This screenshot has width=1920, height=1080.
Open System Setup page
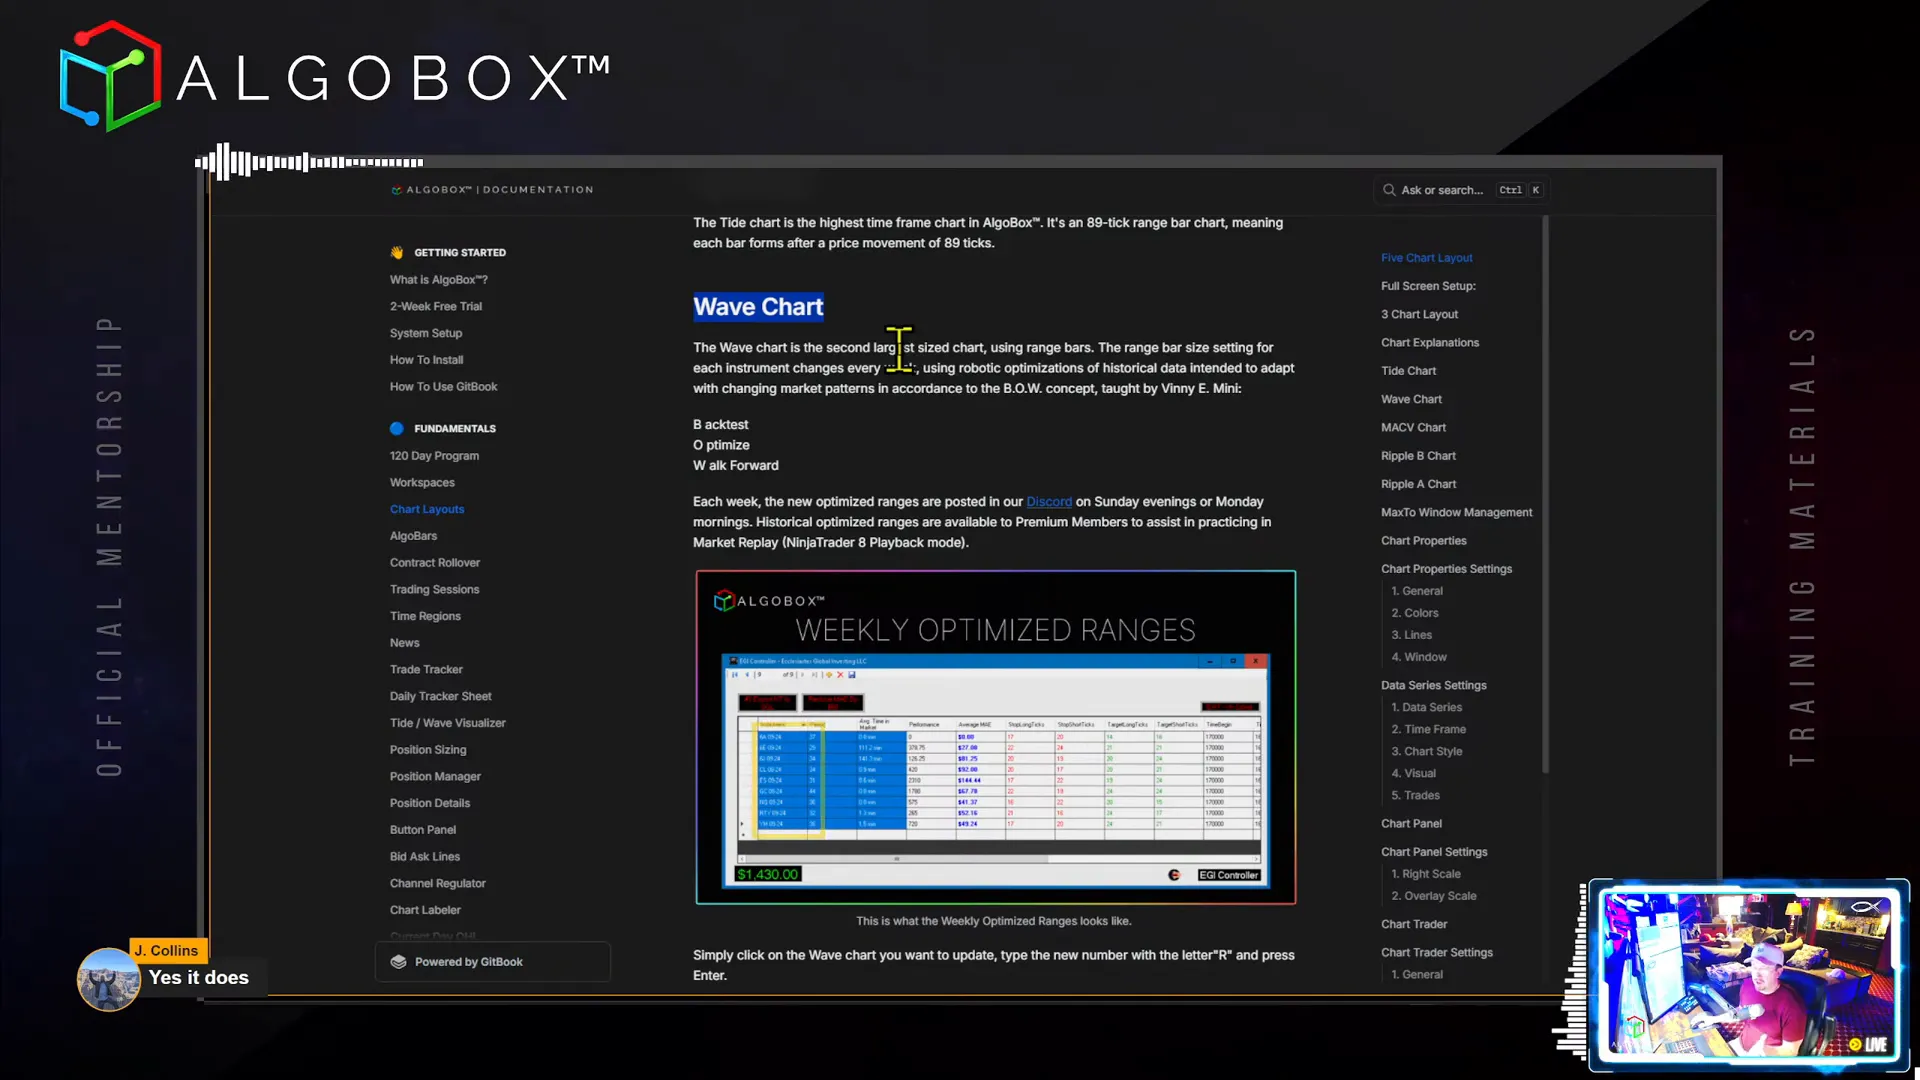426,334
